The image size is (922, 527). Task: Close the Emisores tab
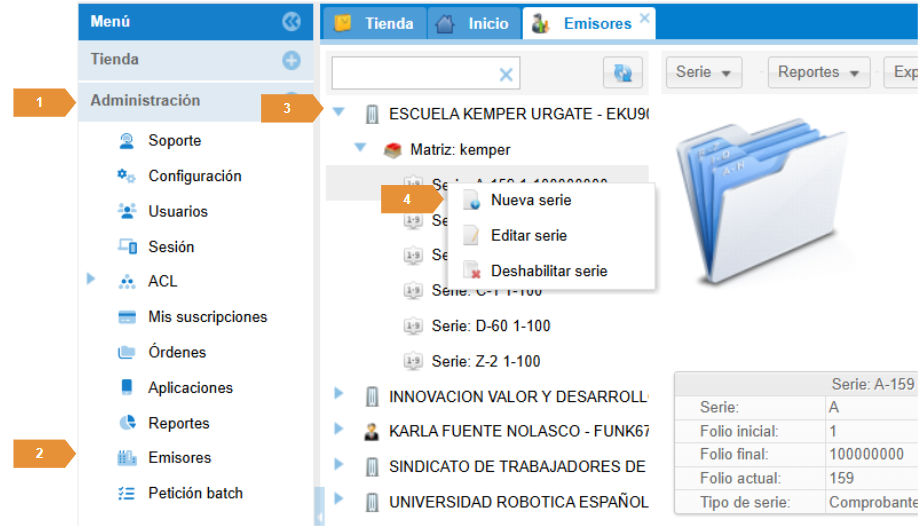pyautogui.click(x=644, y=17)
